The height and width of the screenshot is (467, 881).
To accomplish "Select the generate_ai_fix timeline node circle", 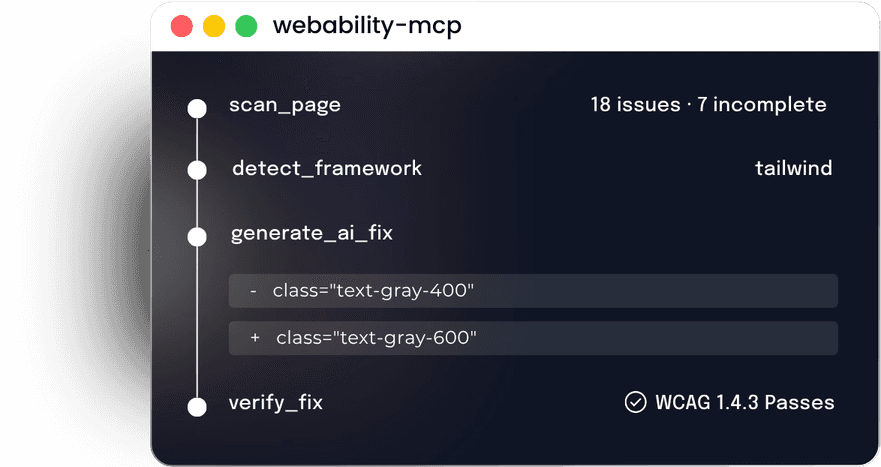I will click(197, 237).
